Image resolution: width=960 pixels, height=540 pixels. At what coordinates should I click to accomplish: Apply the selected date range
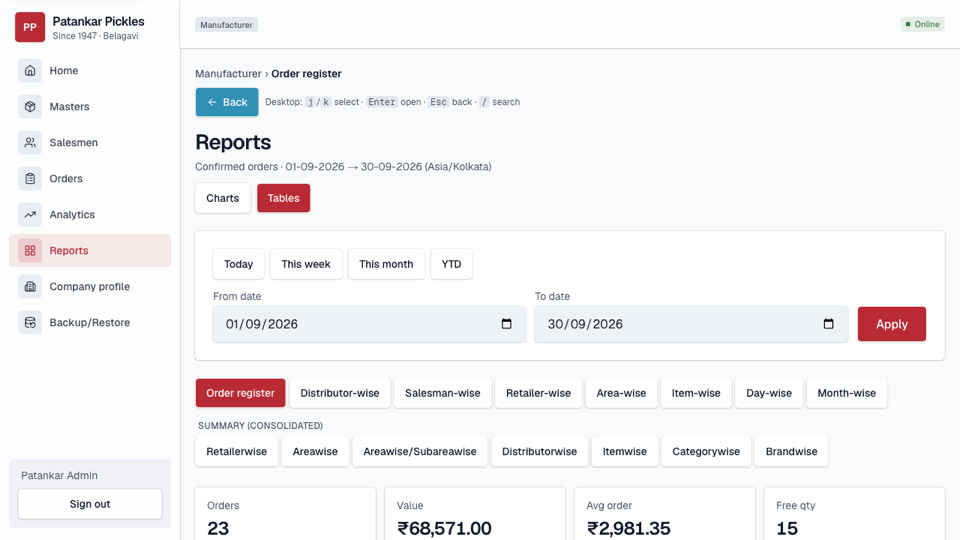pyautogui.click(x=891, y=324)
